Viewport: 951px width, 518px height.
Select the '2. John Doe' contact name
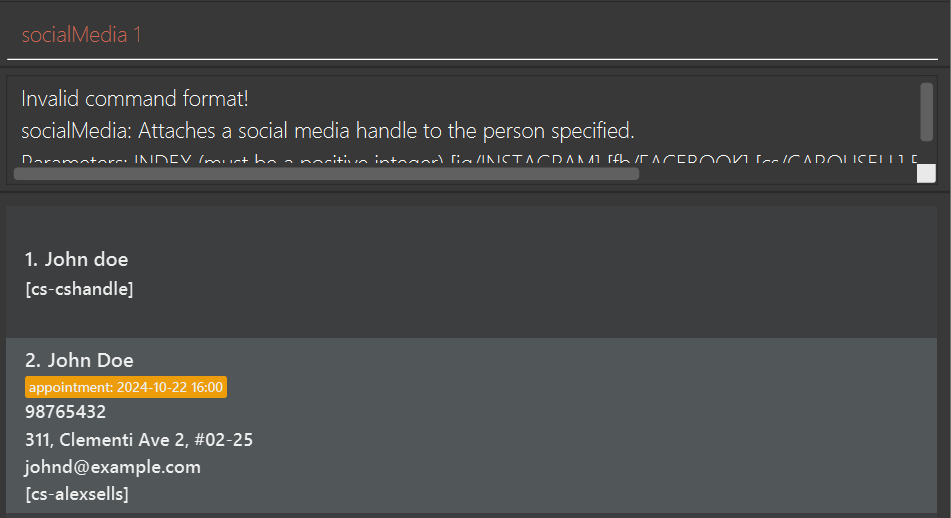[x=79, y=360]
